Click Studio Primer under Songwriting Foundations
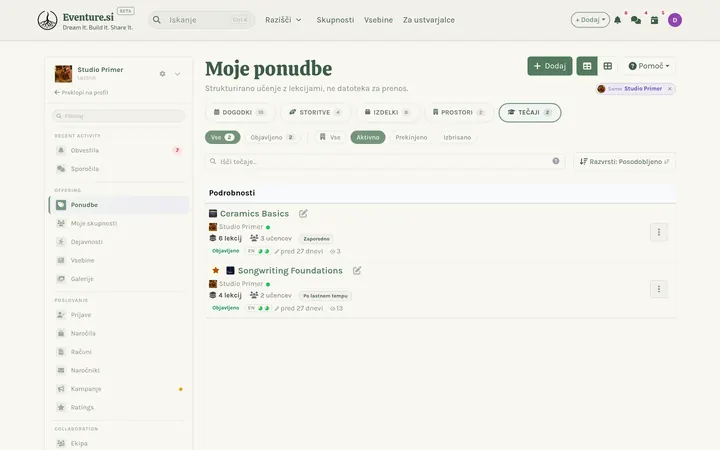This screenshot has height=450, width=720. coord(241,284)
